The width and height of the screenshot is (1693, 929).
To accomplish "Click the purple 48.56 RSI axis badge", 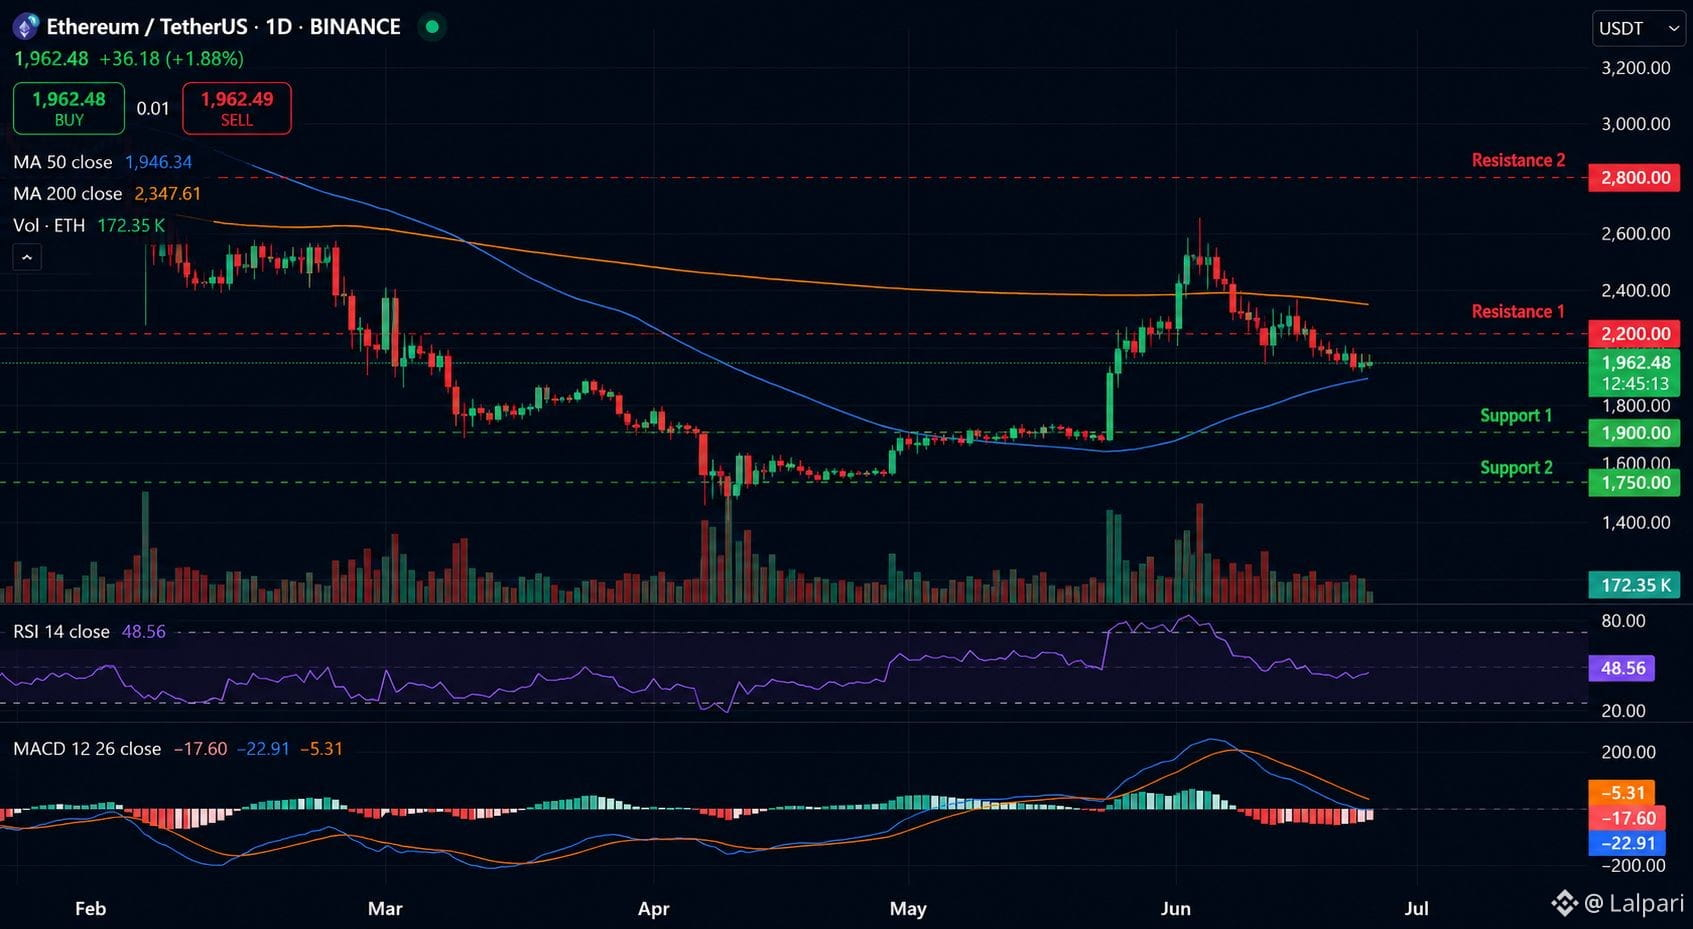I will [x=1622, y=668].
